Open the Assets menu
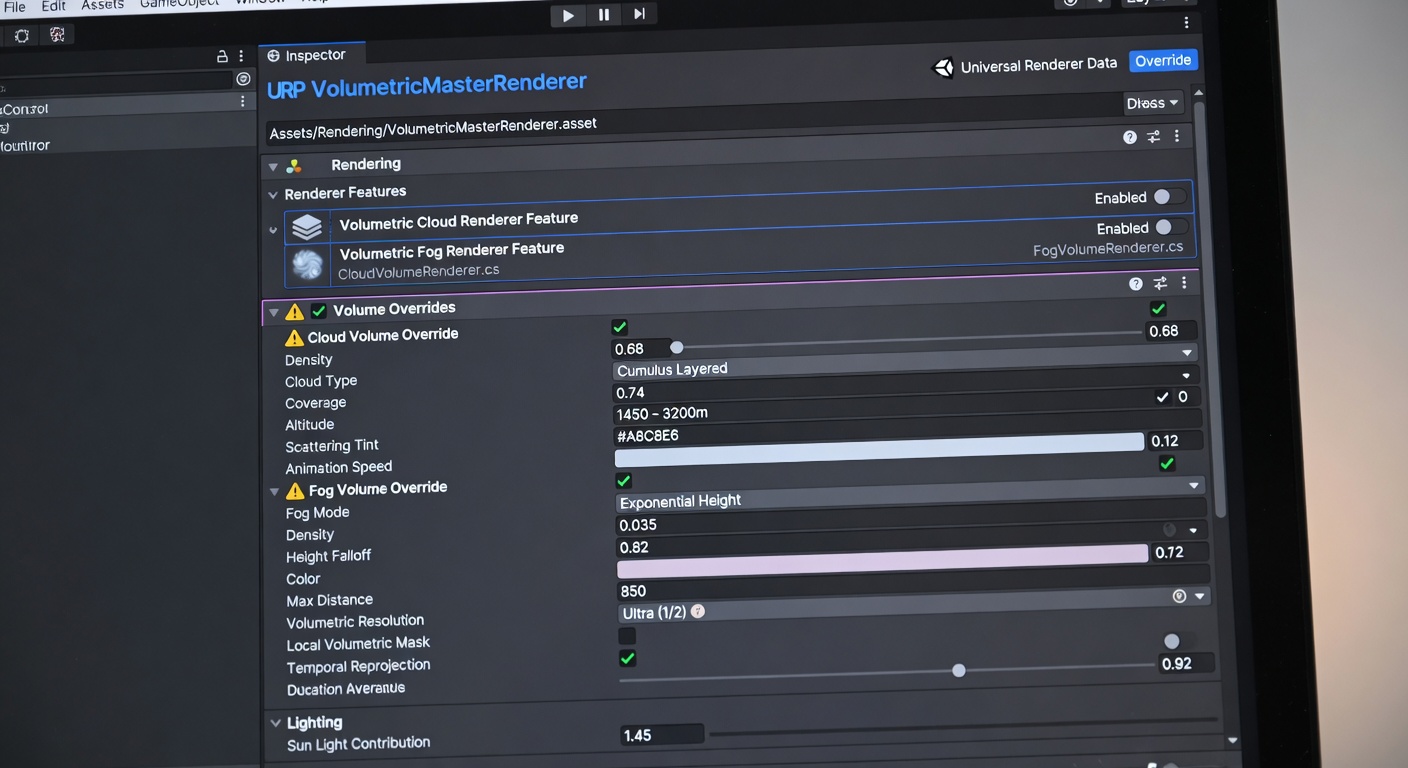This screenshot has width=1408, height=768. 103,5
